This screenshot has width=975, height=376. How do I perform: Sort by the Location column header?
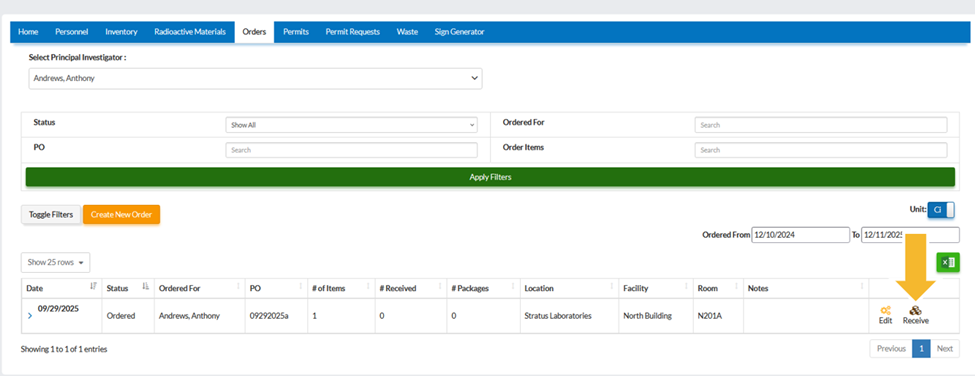click(569, 288)
